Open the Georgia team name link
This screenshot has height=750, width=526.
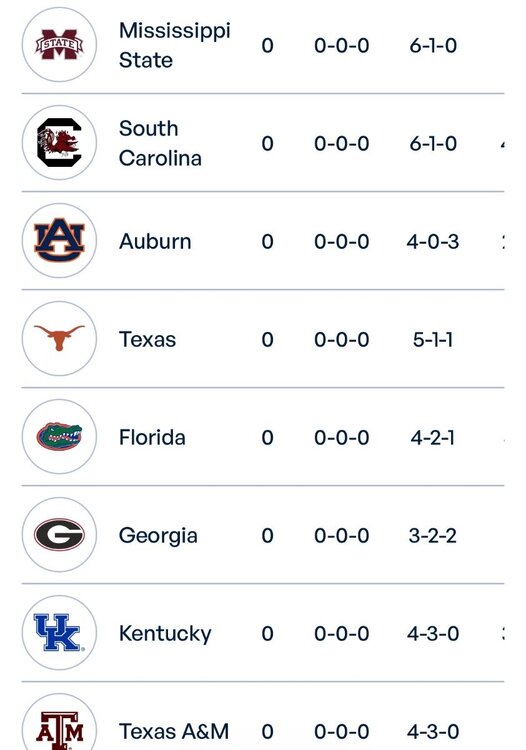point(158,536)
